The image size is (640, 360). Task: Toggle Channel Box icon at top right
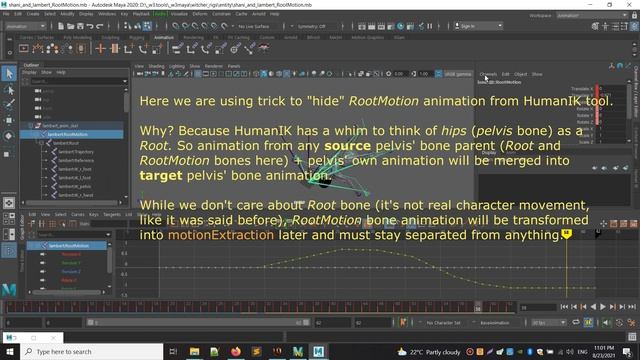point(634,26)
